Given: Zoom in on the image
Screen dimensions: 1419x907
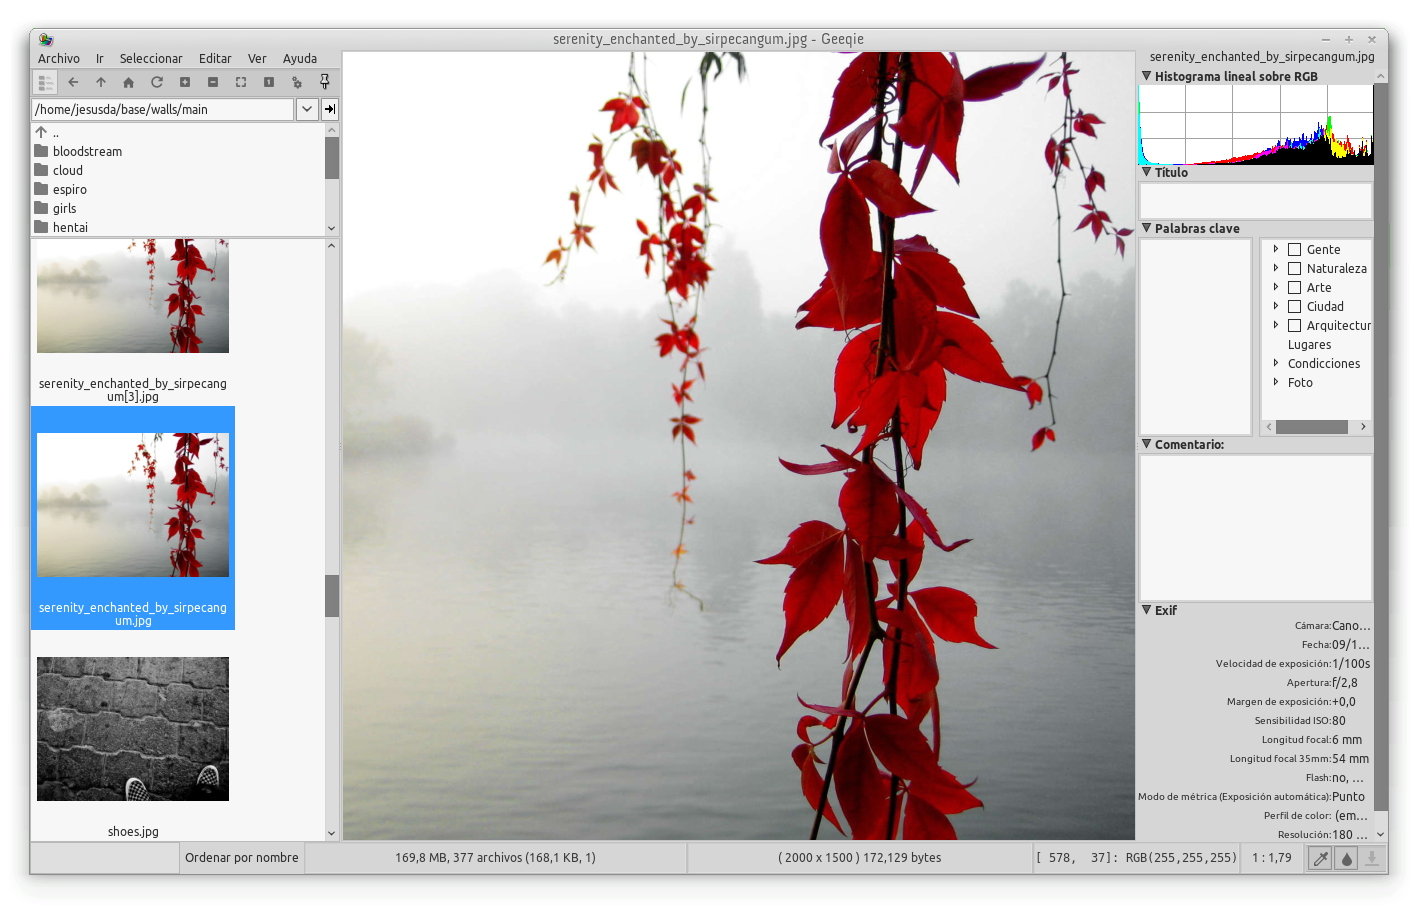Looking at the screenshot, I should (185, 82).
